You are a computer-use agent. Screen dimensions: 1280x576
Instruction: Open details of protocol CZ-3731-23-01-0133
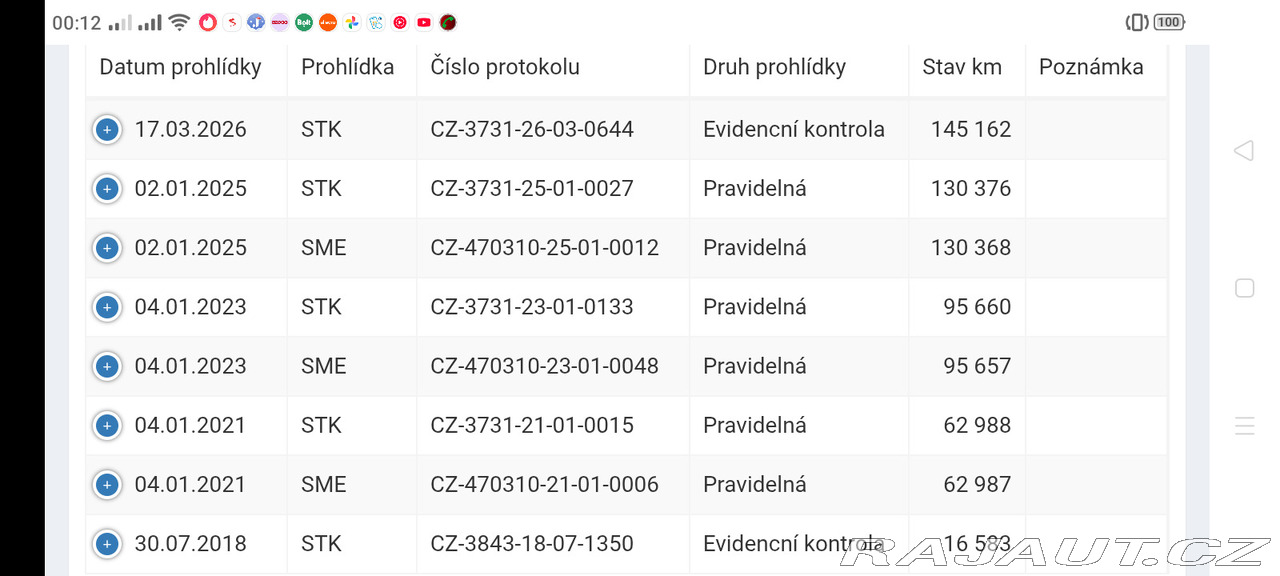click(x=107, y=307)
